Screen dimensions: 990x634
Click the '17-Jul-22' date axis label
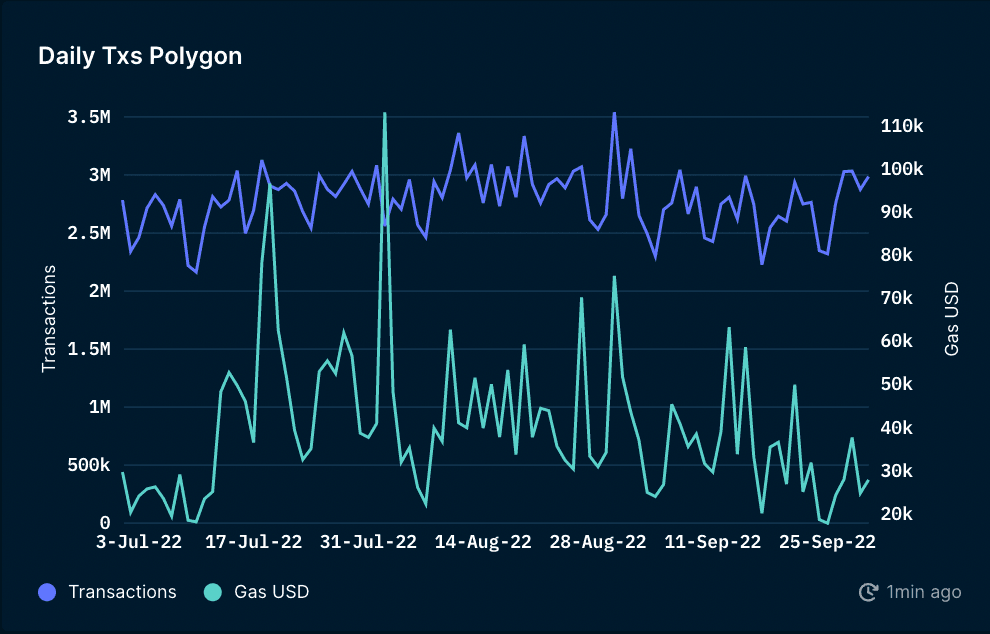pos(254,542)
